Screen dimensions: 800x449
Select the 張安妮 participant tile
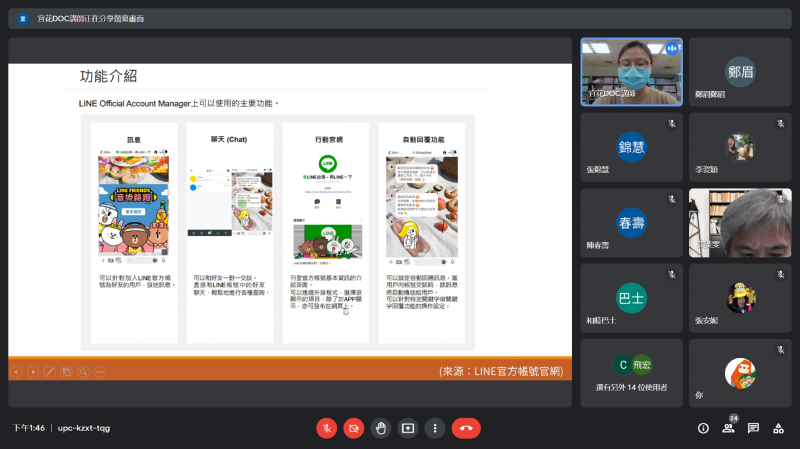[740, 298]
